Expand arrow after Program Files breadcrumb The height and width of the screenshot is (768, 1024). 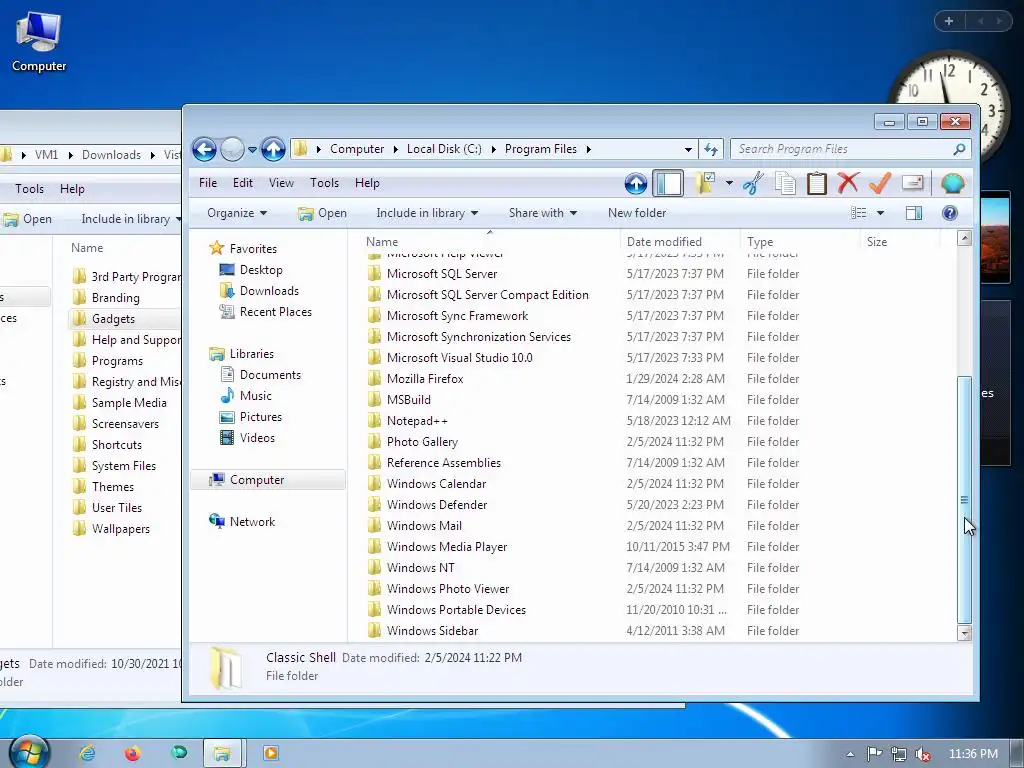click(x=588, y=150)
